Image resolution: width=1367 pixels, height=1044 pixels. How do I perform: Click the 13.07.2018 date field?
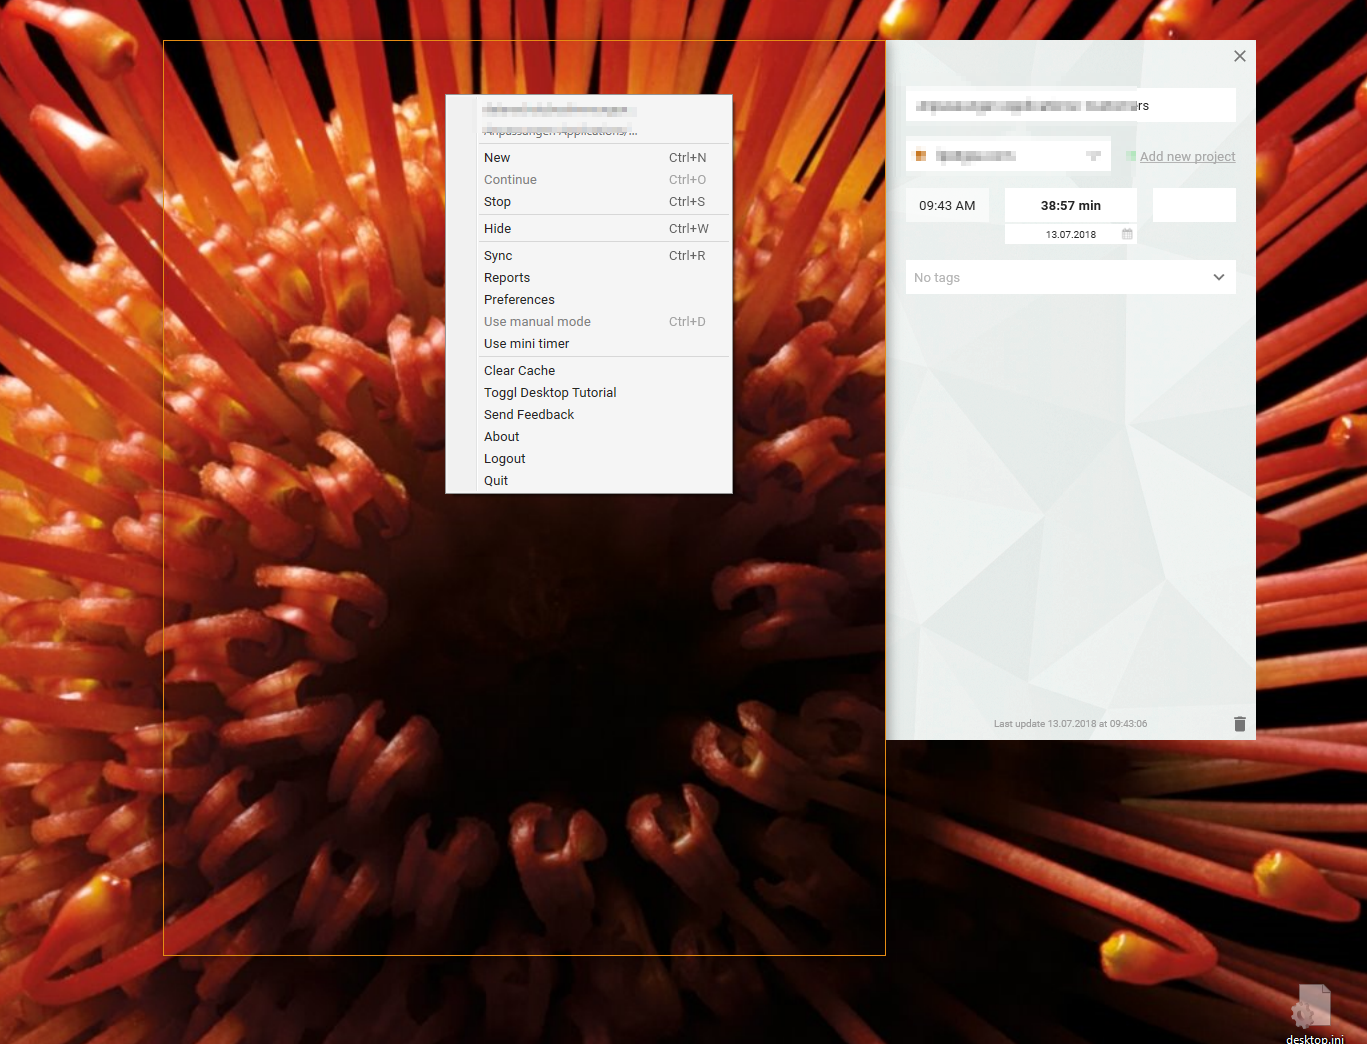tap(1071, 234)
